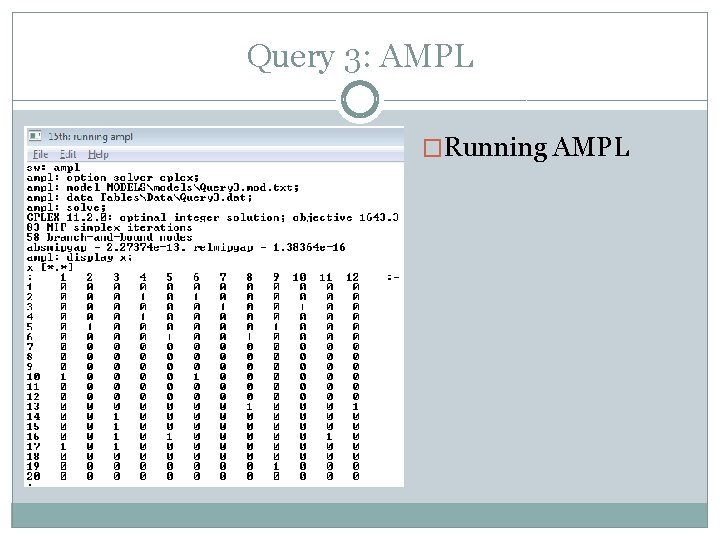Click the 'x [*,*]' output line

(x=50, y=267)
